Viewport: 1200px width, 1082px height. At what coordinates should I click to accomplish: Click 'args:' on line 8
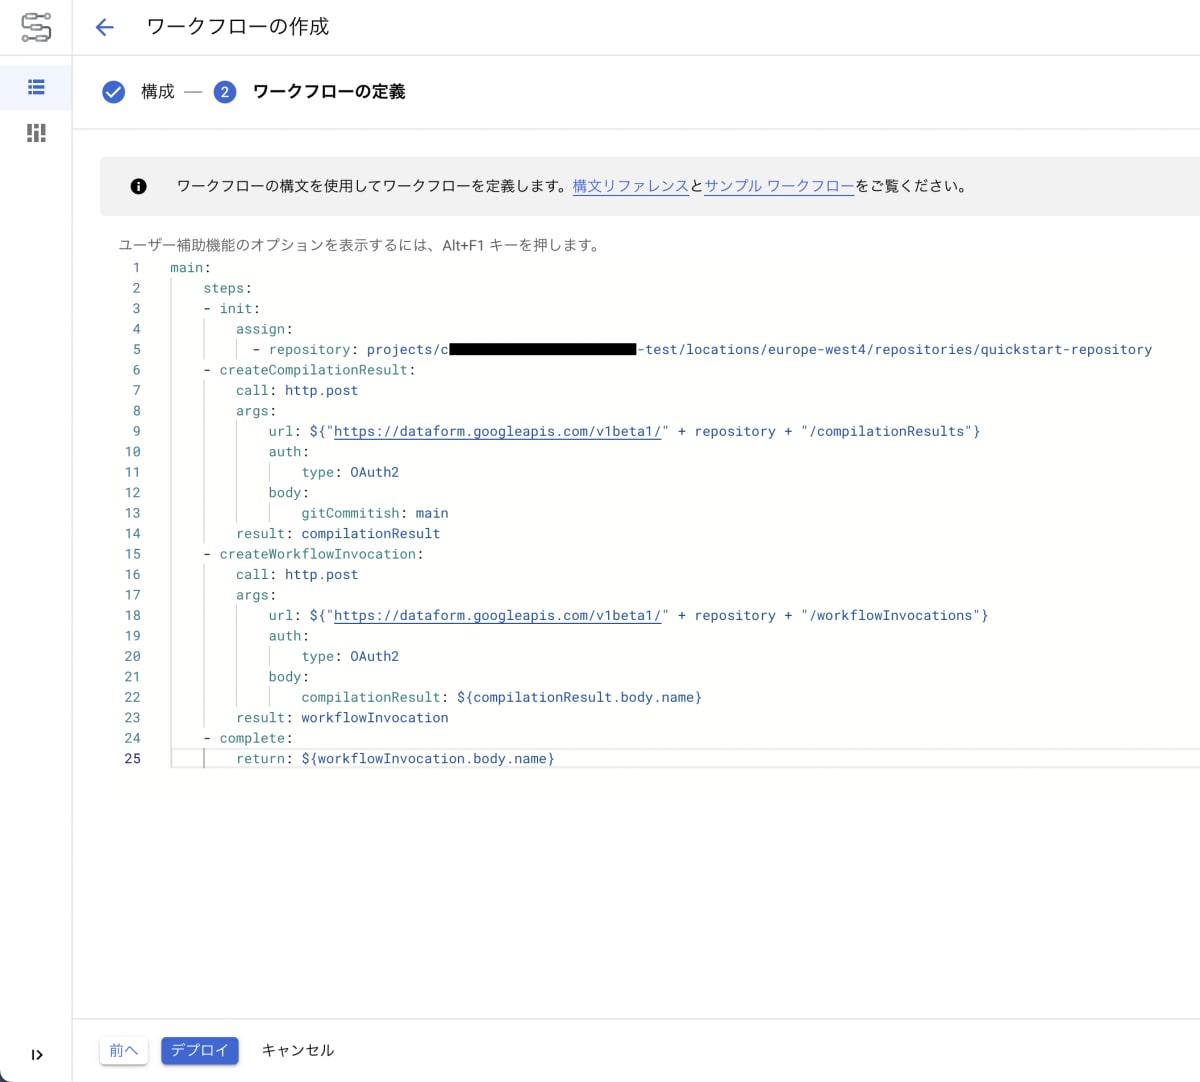pyautogui.click(x=256, y=411)
